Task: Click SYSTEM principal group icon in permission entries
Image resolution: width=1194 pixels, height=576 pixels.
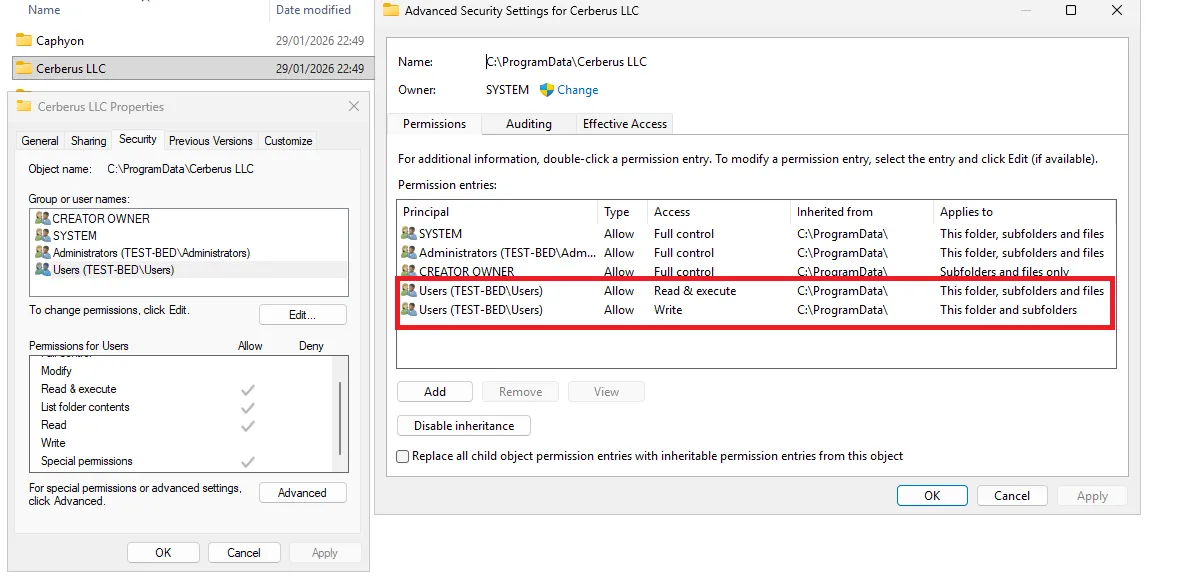Action: [x=408, y=234]
